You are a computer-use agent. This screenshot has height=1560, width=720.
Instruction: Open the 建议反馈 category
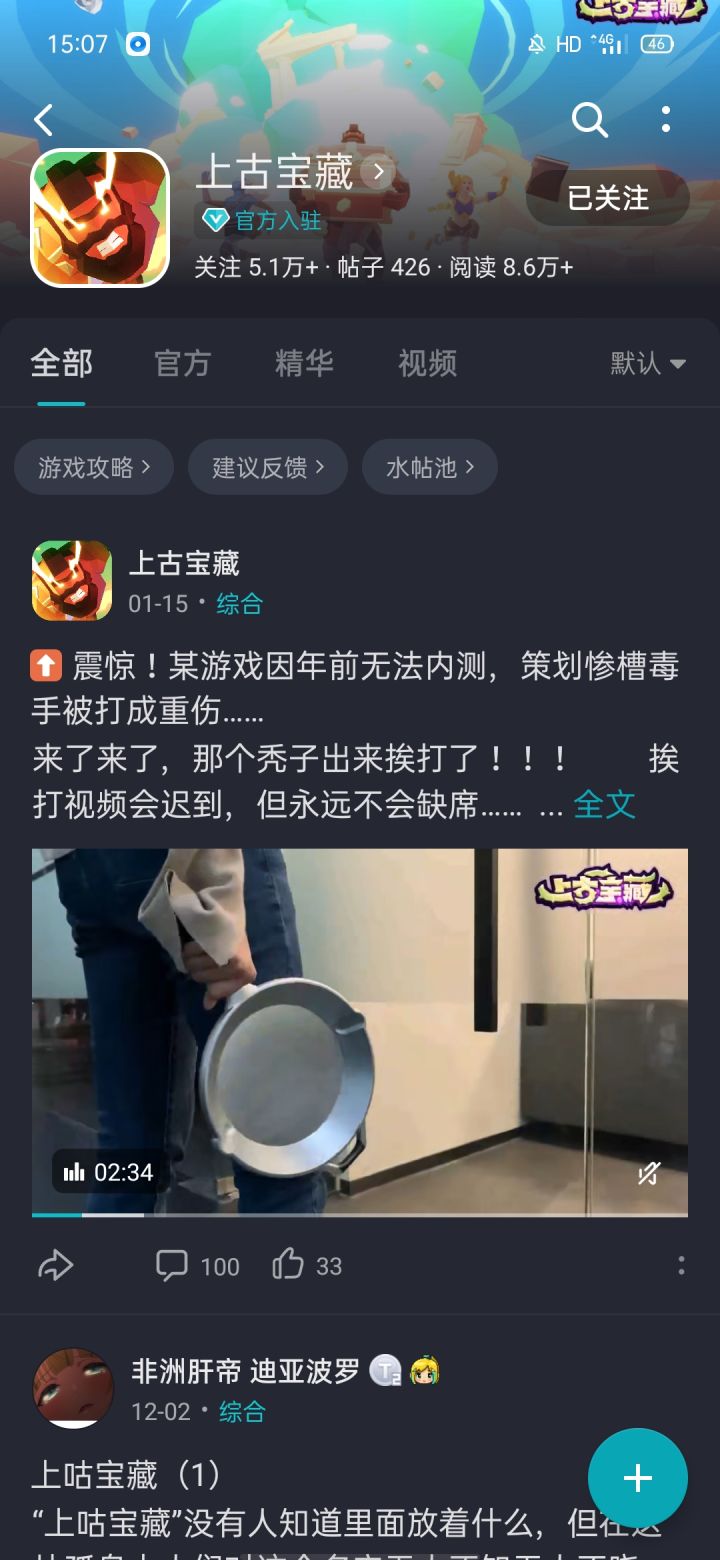268,467
